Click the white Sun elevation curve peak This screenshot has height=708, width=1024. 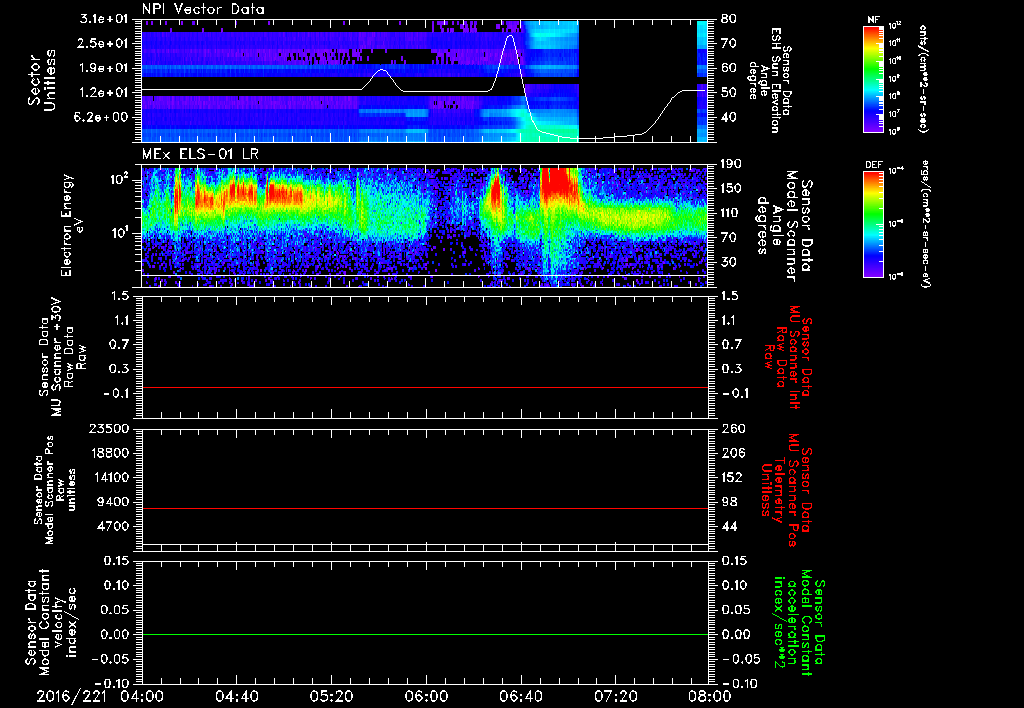click(x=510, y=35)
